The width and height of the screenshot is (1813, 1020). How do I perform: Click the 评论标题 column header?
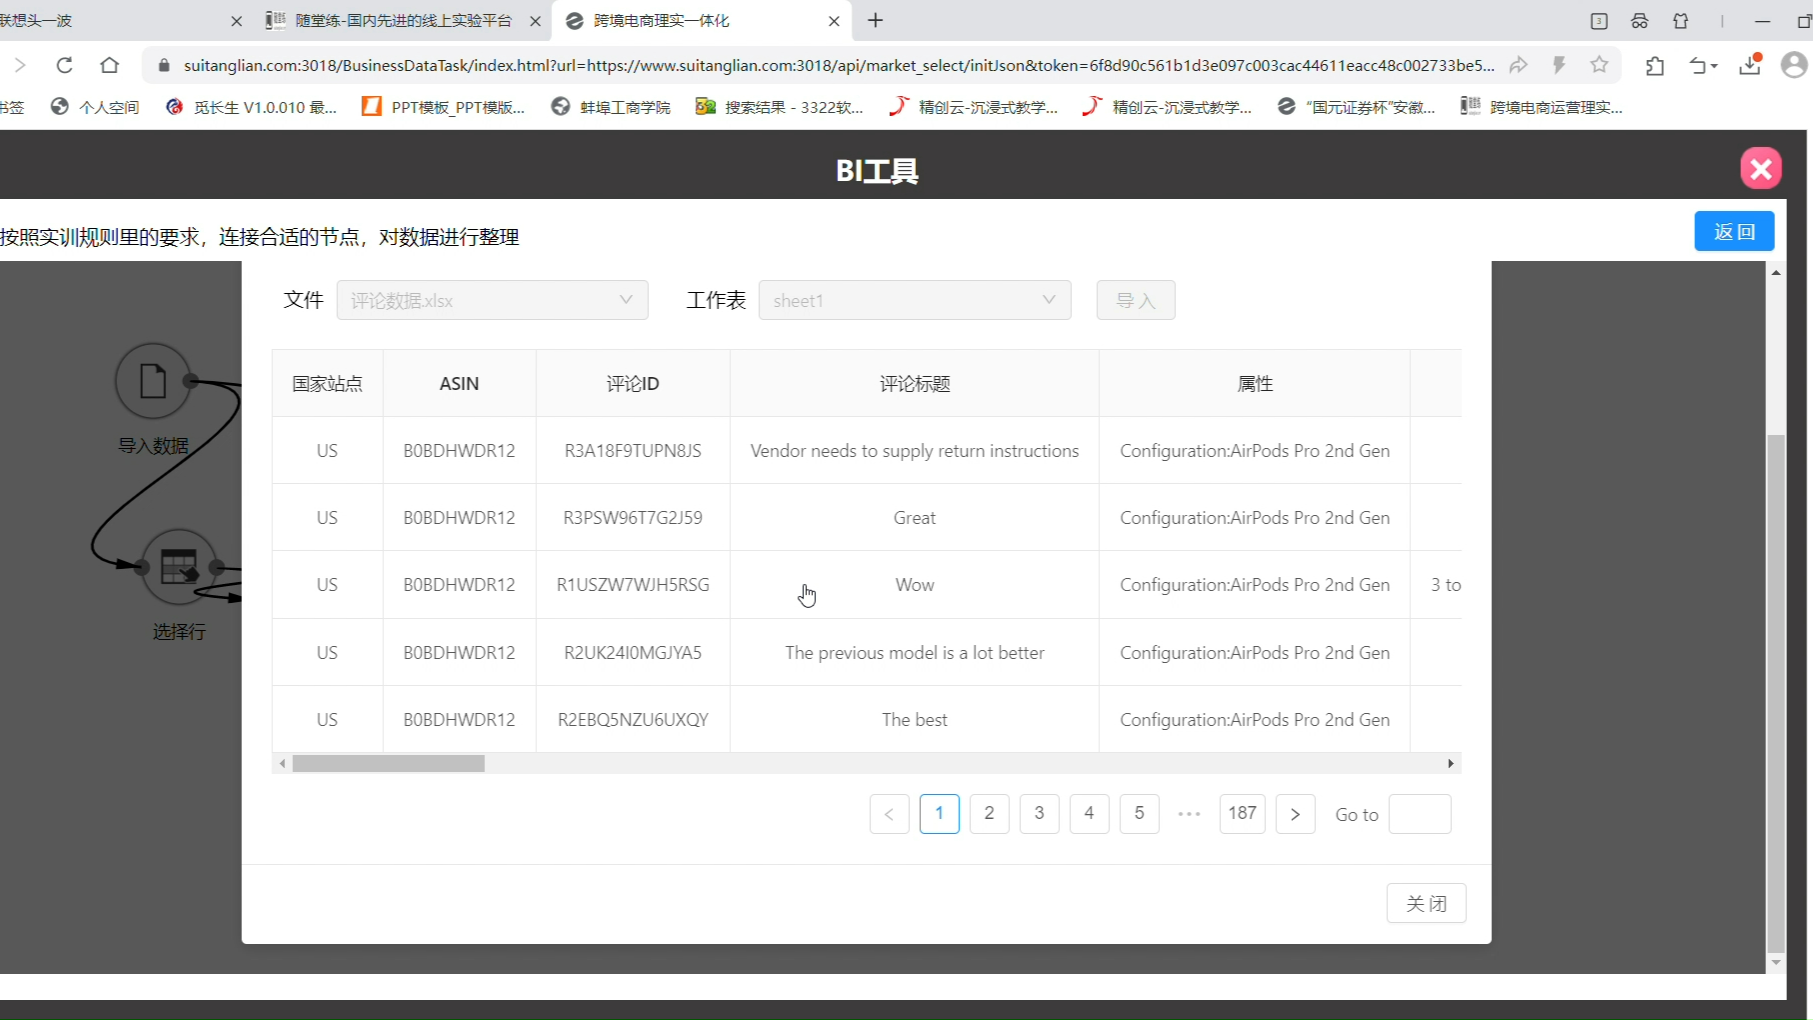[x=915, y=383]
